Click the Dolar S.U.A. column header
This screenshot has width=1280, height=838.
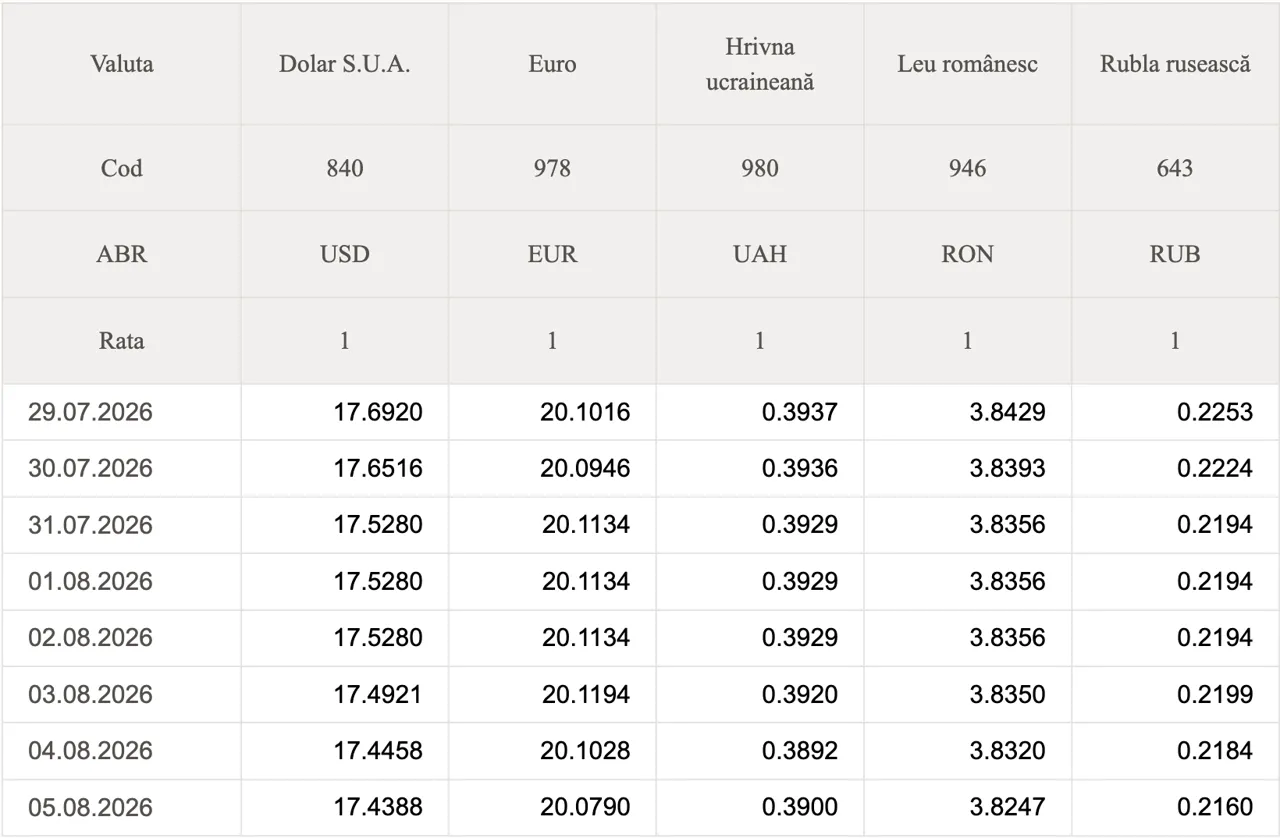click(x=345, y=64)
